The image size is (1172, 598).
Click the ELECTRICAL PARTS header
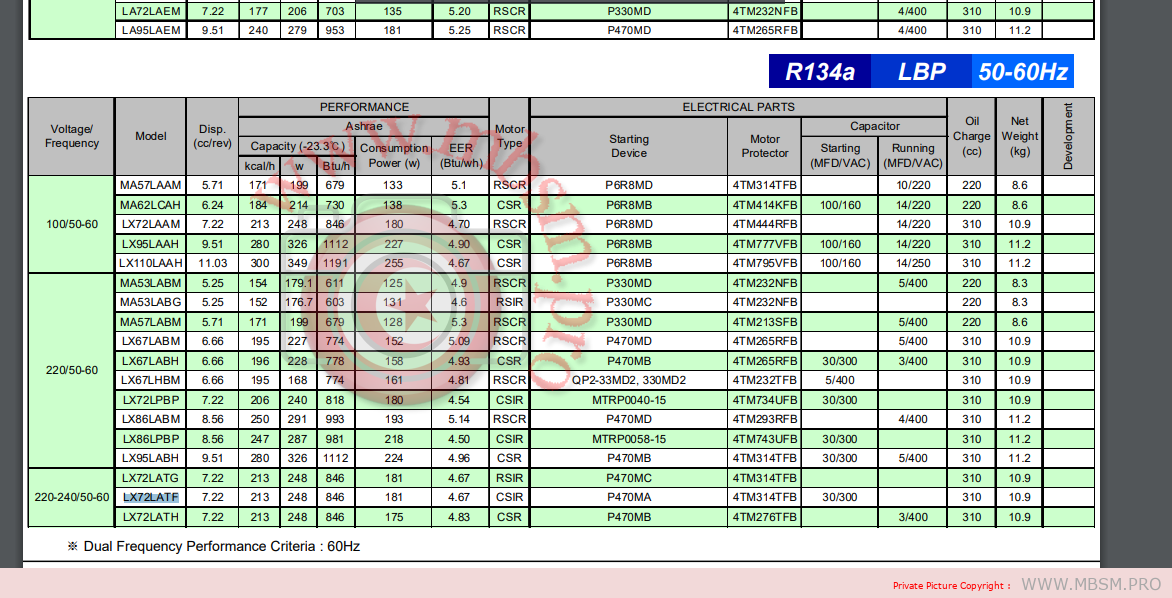click(x=738, y=107)
